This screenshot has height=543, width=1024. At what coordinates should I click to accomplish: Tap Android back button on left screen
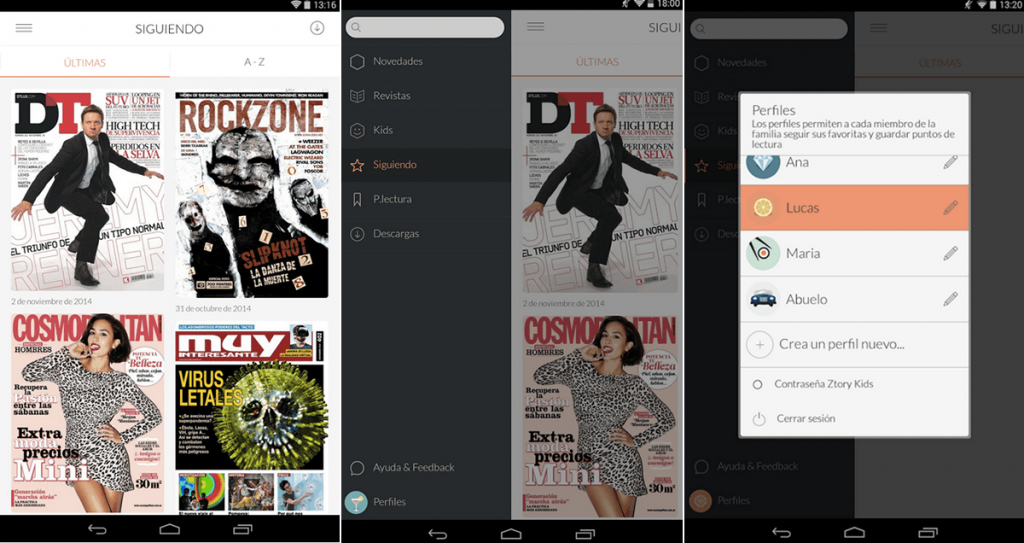click(97, 529)
